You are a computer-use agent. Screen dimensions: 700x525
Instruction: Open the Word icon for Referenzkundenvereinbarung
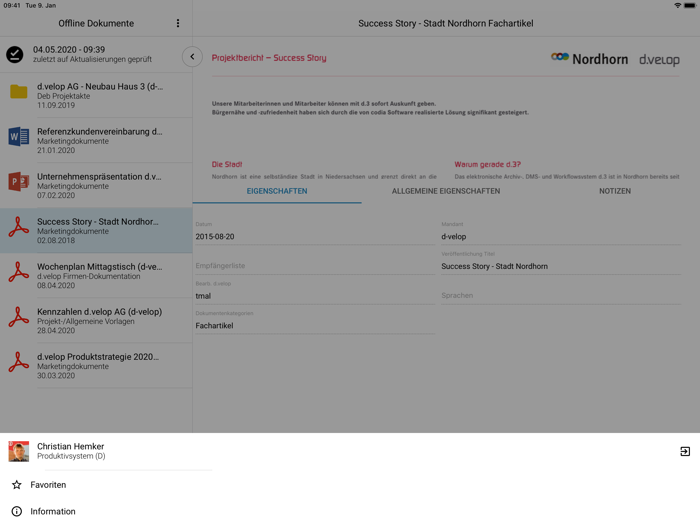pyautogui.click(x=18, y=137)
